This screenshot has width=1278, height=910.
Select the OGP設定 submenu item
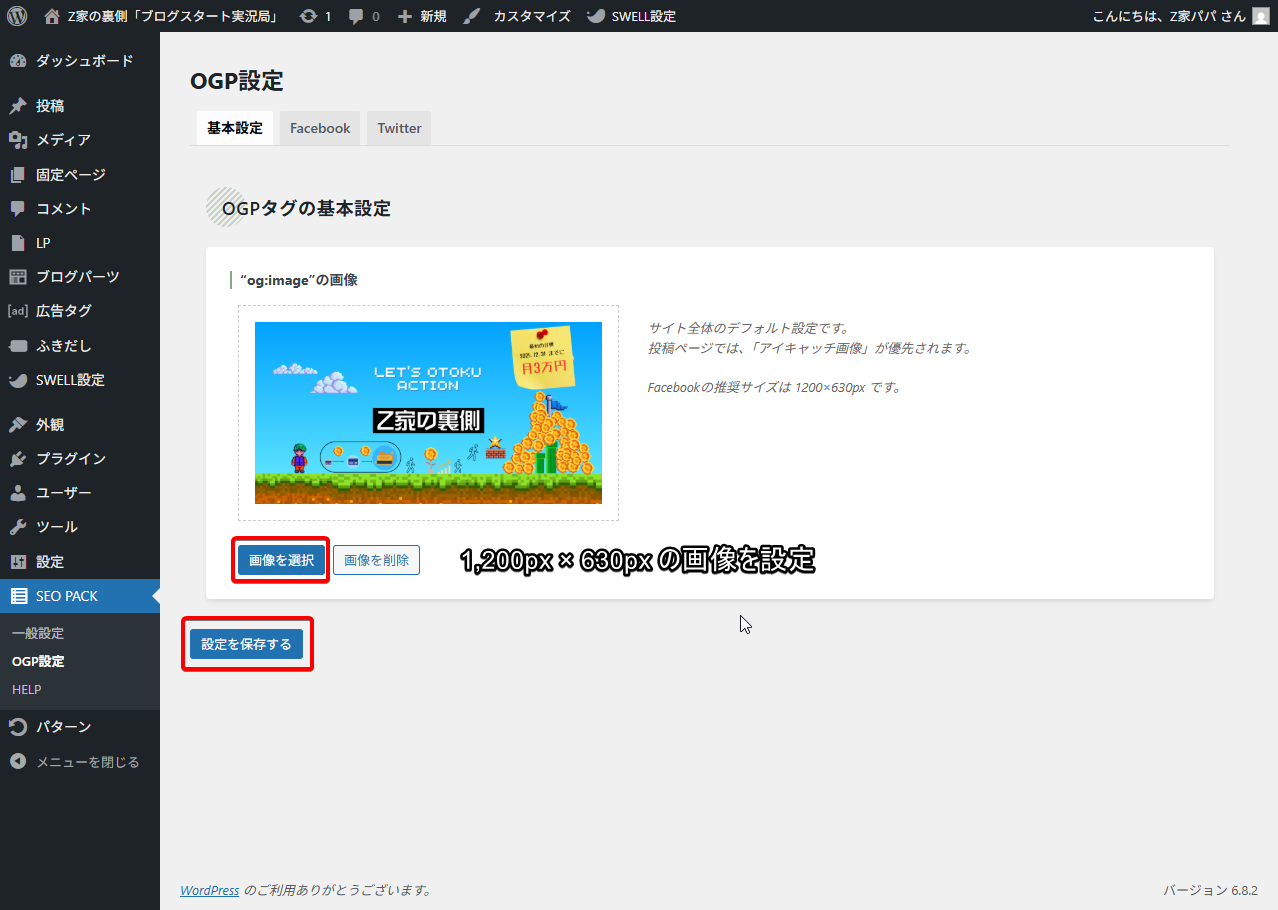[x=38, y=661]
